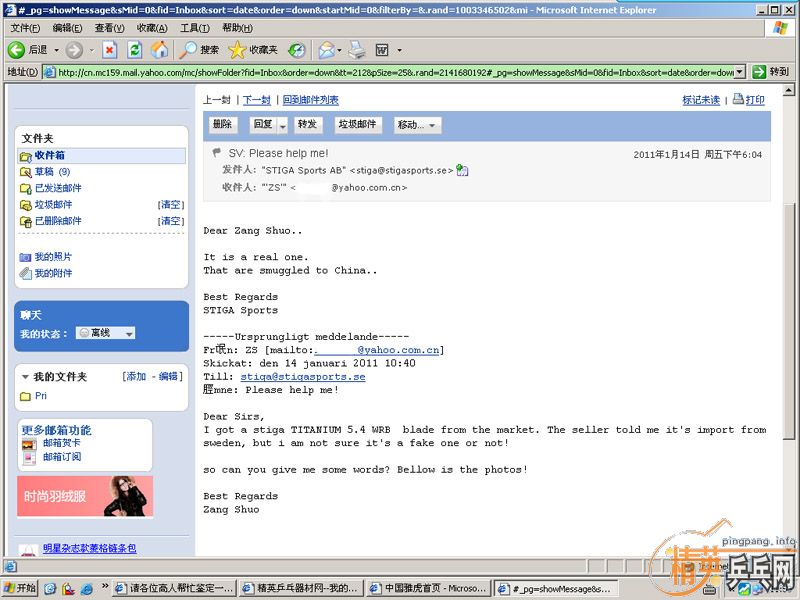Click the 编辑 link in 我的文件夹

[x=168, y=377]
